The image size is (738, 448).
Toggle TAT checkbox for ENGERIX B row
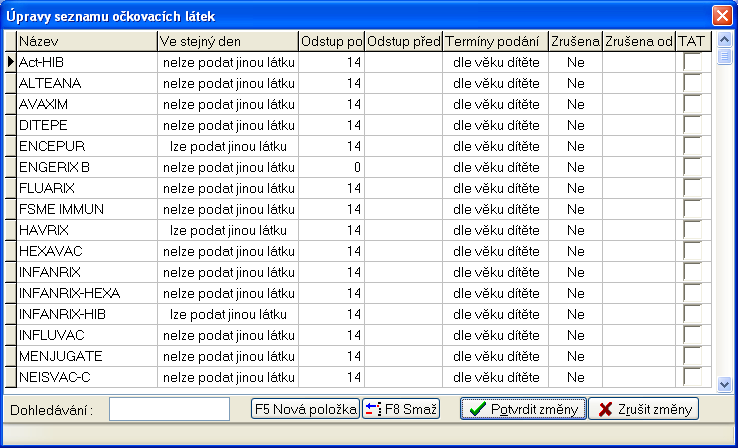pos(692,167)
